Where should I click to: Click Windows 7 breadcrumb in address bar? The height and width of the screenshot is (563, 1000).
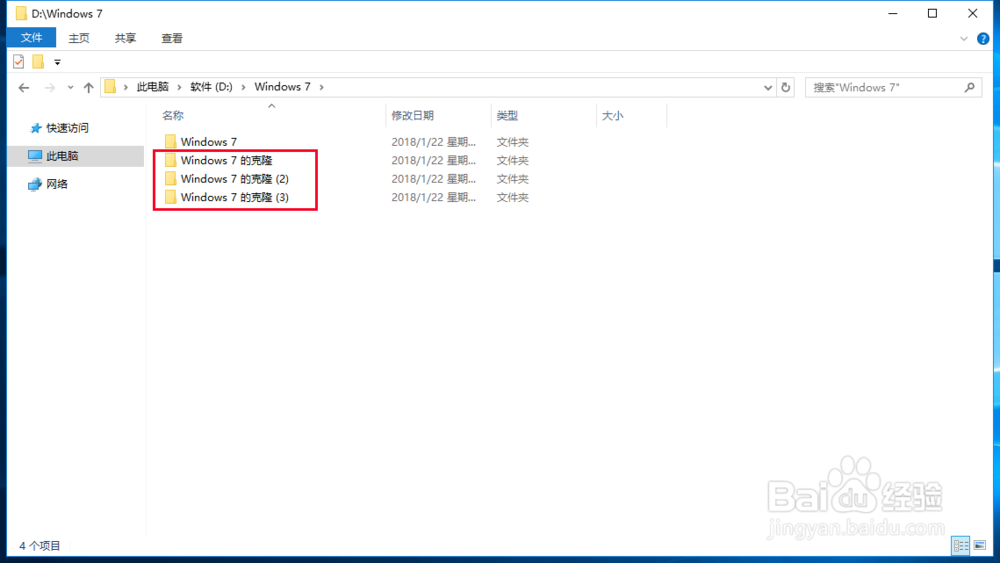coord(283,87)
